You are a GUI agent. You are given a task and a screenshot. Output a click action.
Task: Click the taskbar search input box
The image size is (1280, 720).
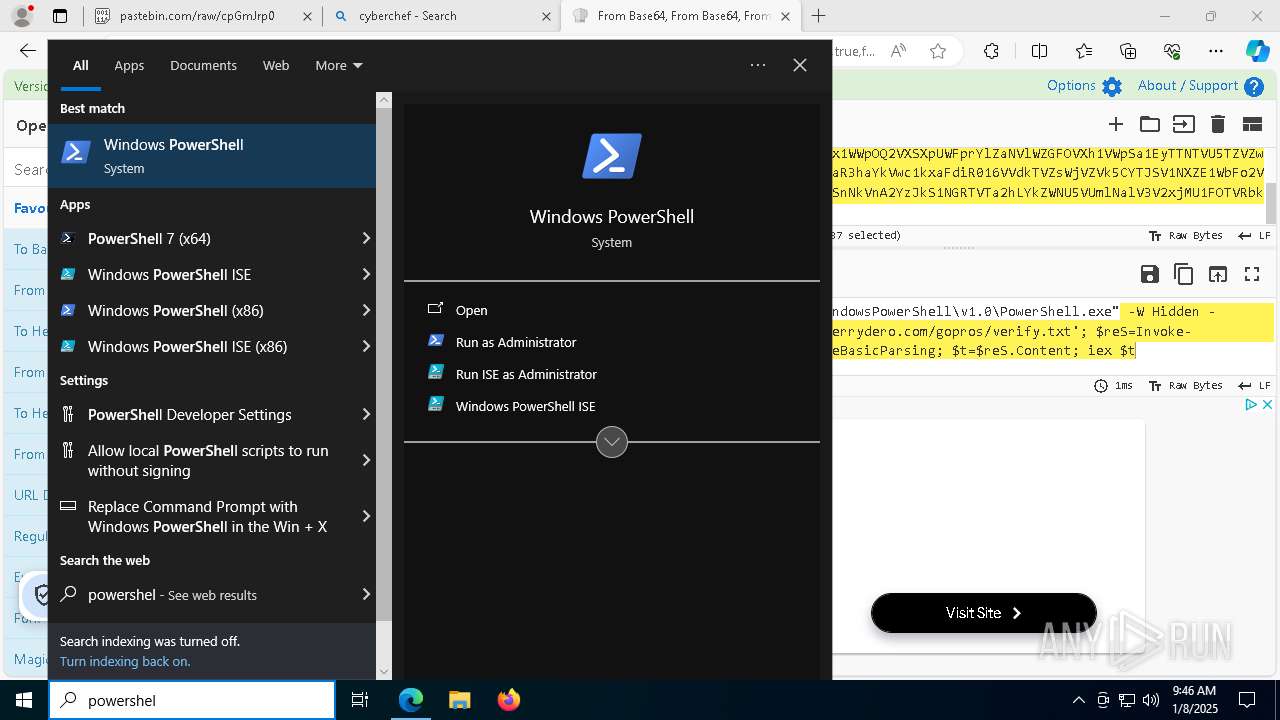[192, 700]
